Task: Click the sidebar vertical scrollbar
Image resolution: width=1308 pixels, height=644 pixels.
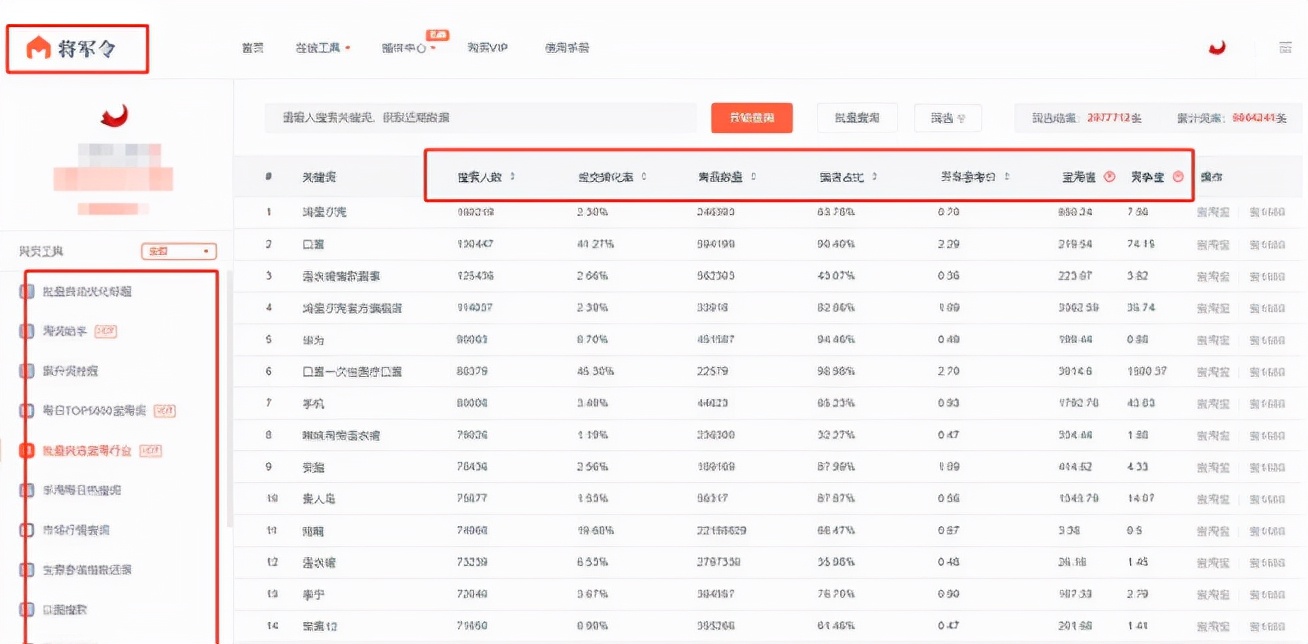Action: pos(230,400)
